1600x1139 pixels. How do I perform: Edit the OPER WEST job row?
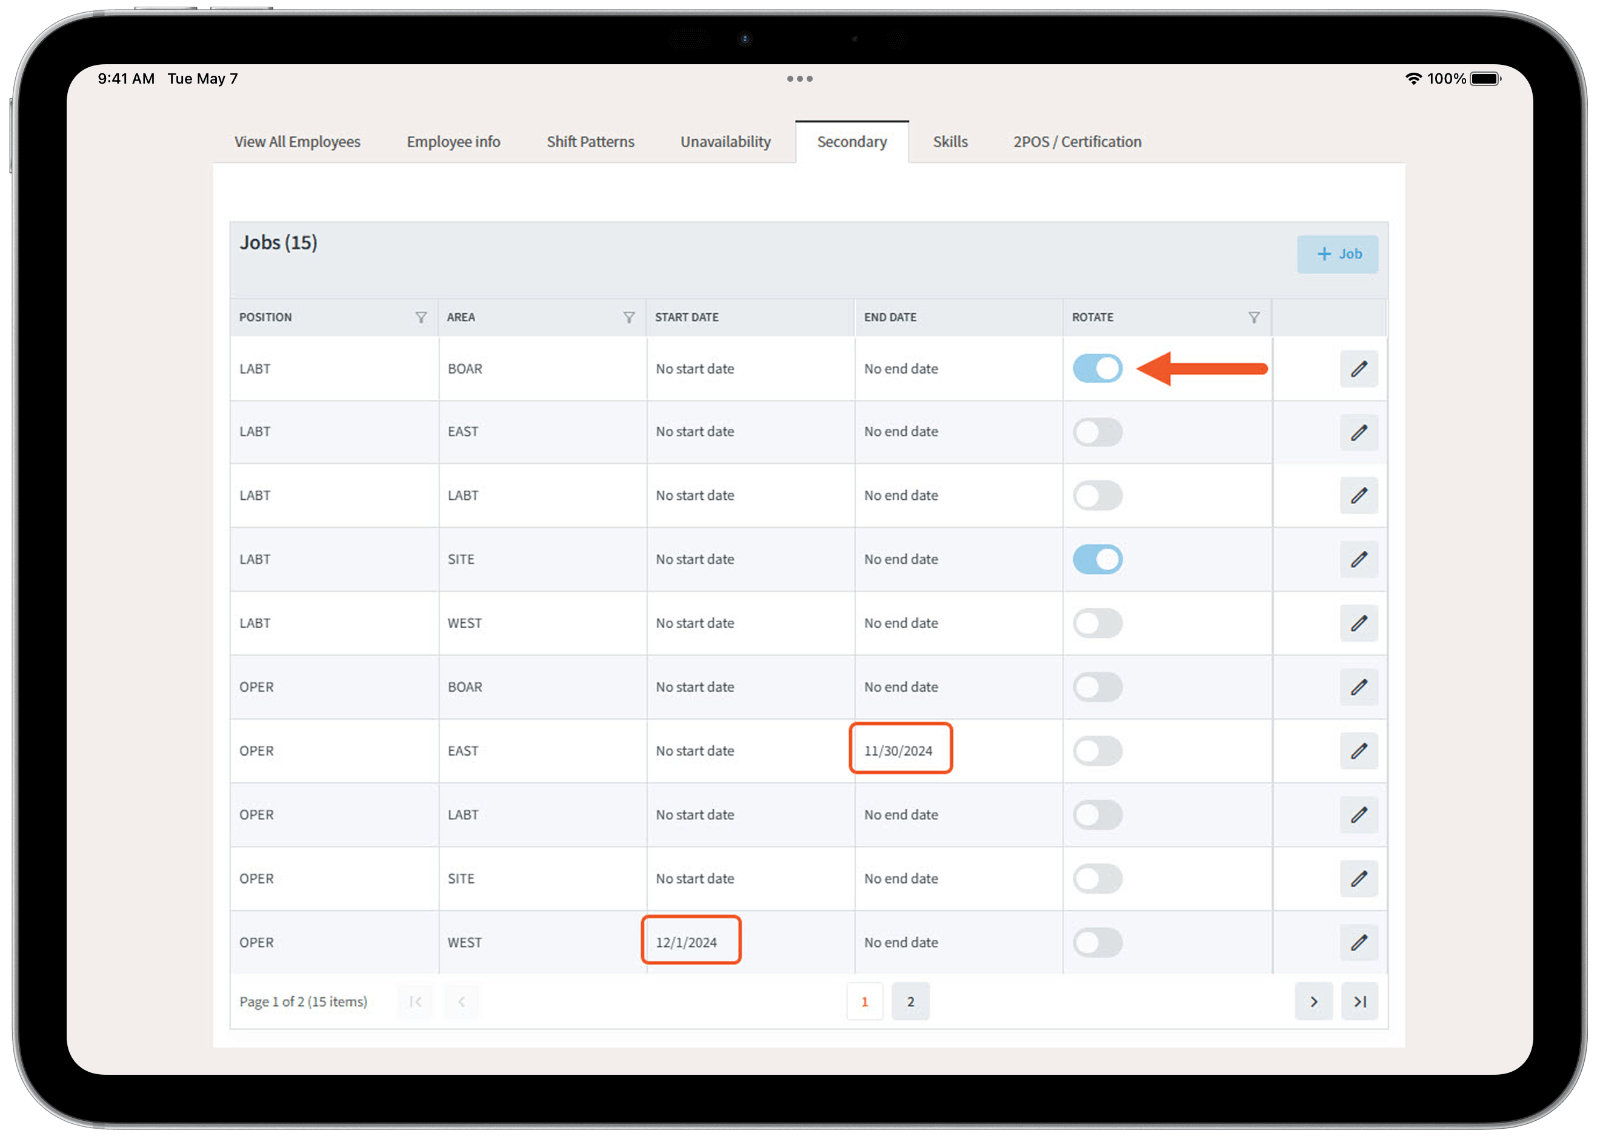[x=1359, y=943]
